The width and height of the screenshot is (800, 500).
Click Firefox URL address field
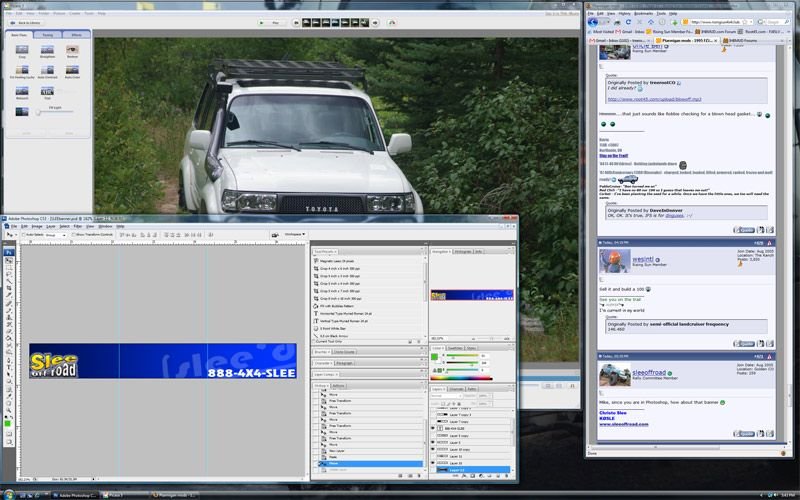pyautogui.click(x=718, y=22)
